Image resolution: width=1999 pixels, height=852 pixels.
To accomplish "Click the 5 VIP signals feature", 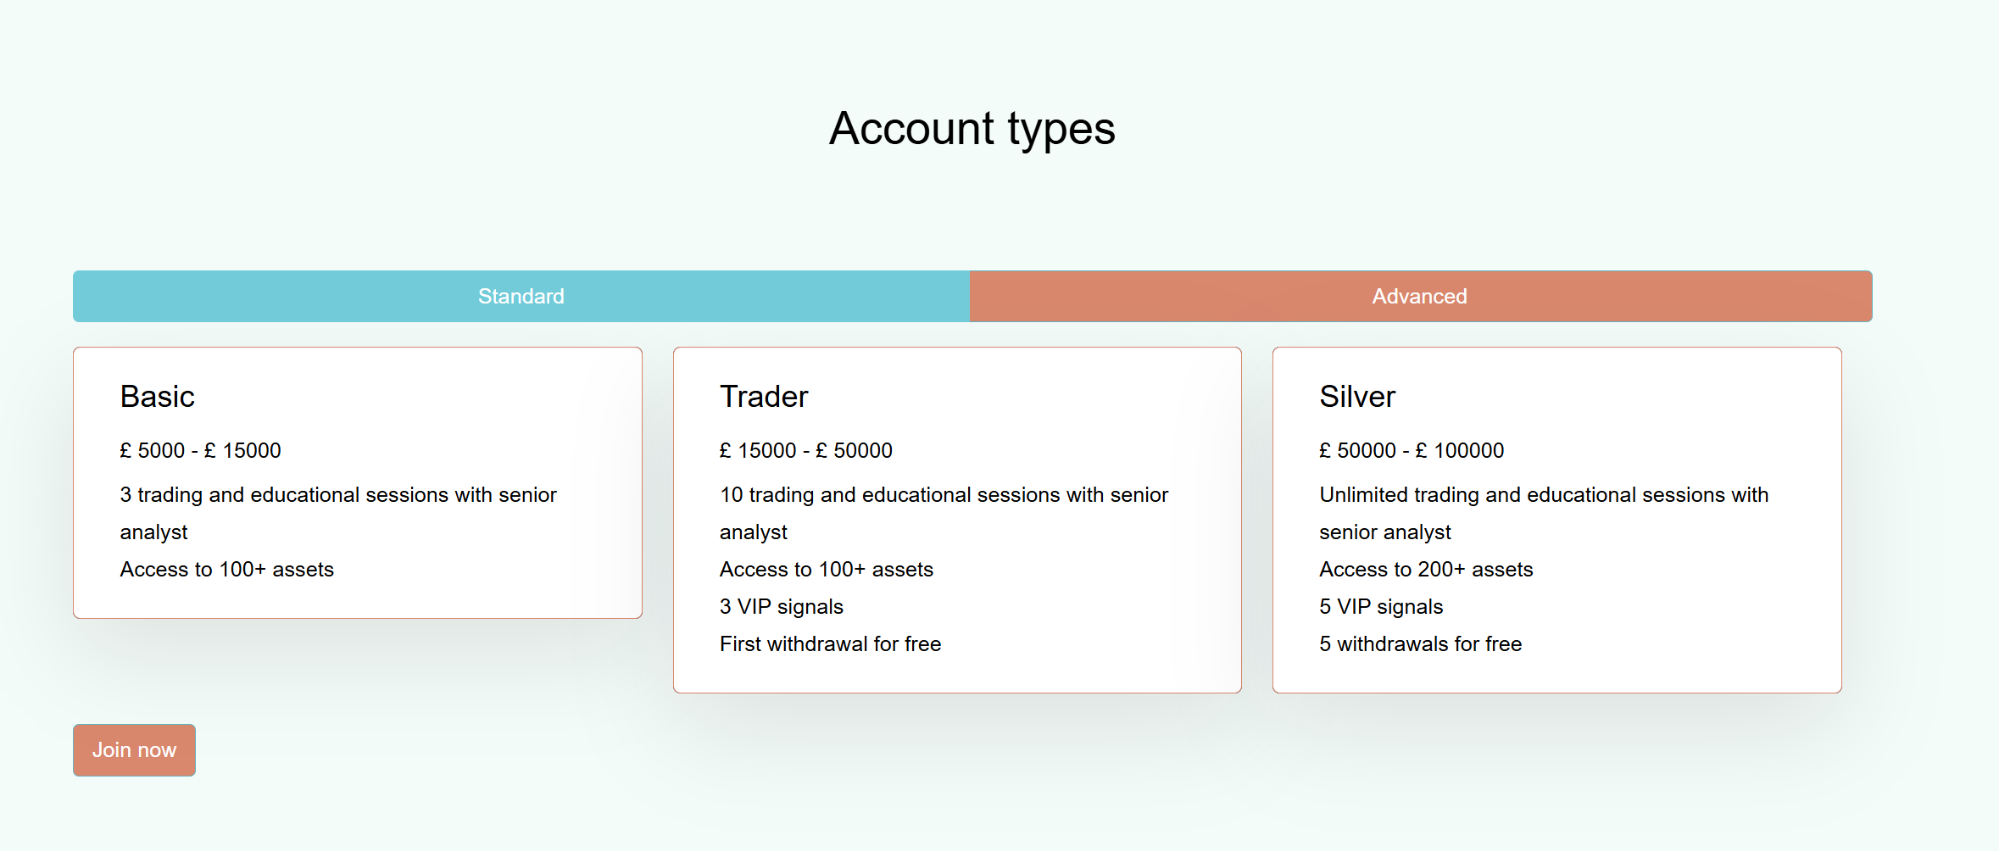I will [x=1381, y=607].
